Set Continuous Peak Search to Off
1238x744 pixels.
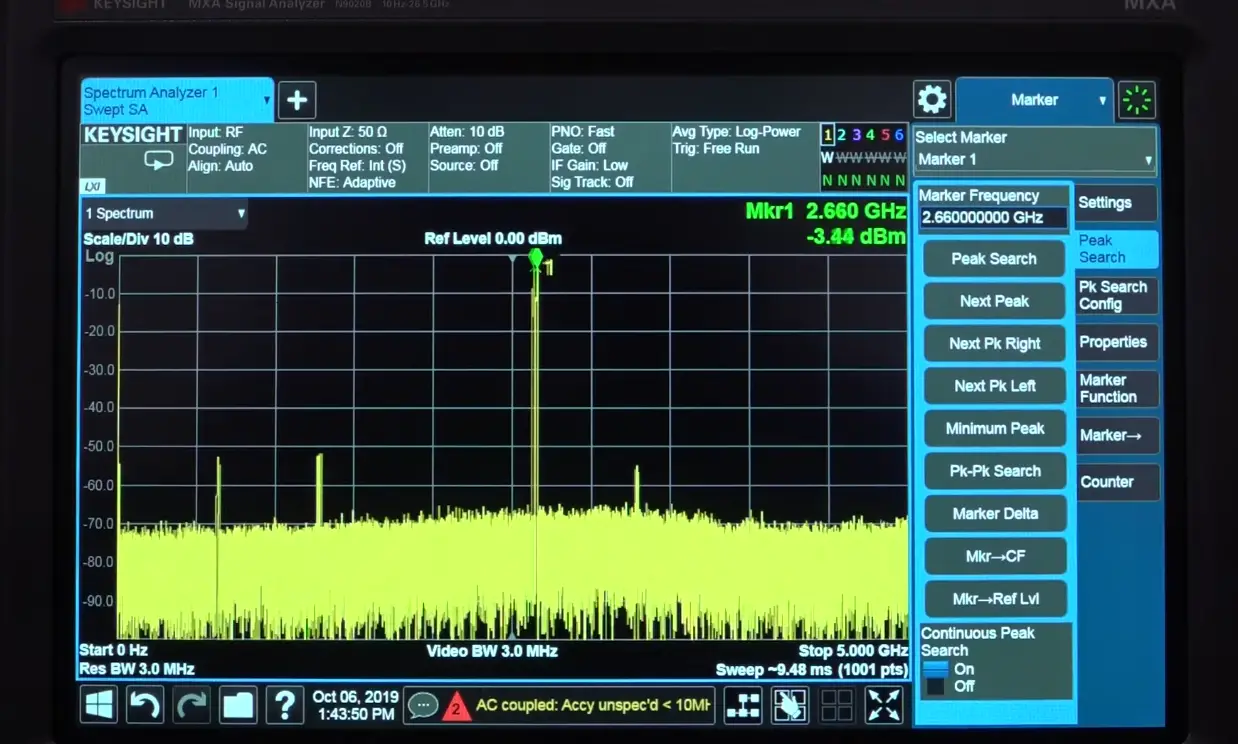(948, 688)
